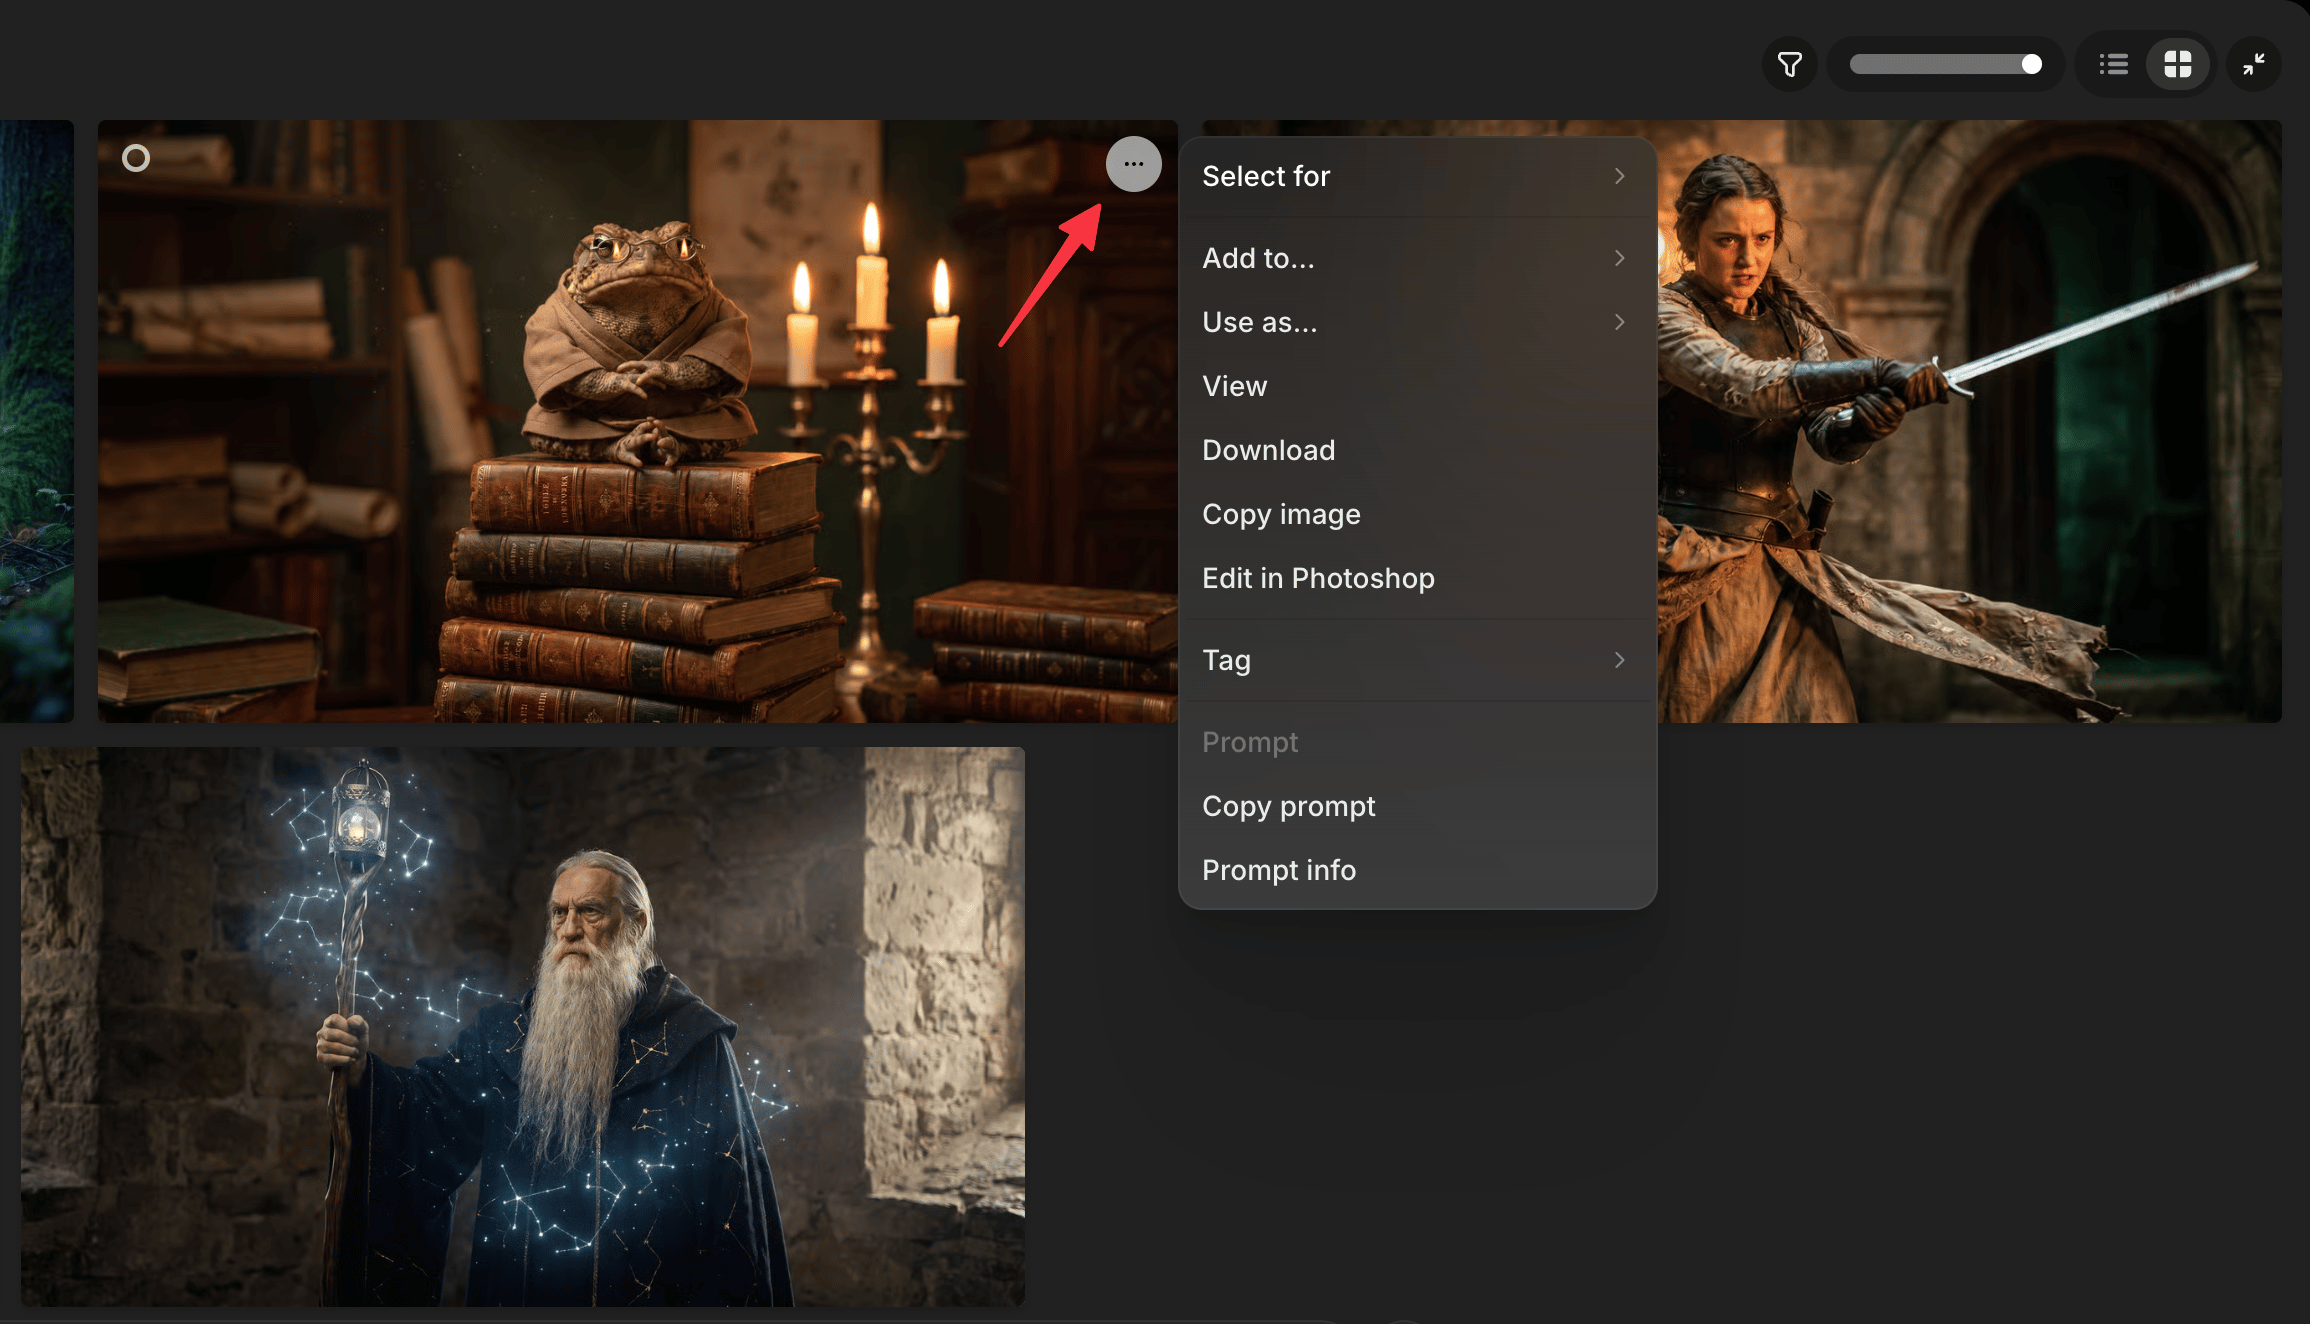Open the toad on books image
The image size is (2310, 1324).
pyautogui.click(x=637, y=421)
